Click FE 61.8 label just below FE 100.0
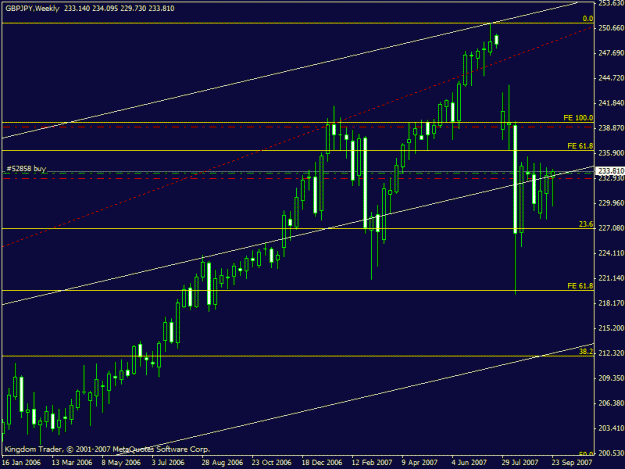This screenshot has height=469, width=625. pyautogui.click(x=580, y=146)
